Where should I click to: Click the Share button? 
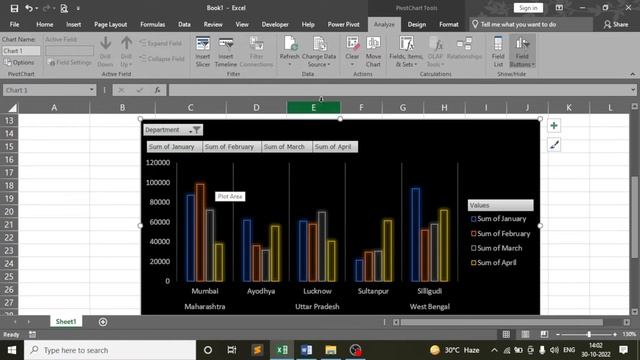coord(616,24)
